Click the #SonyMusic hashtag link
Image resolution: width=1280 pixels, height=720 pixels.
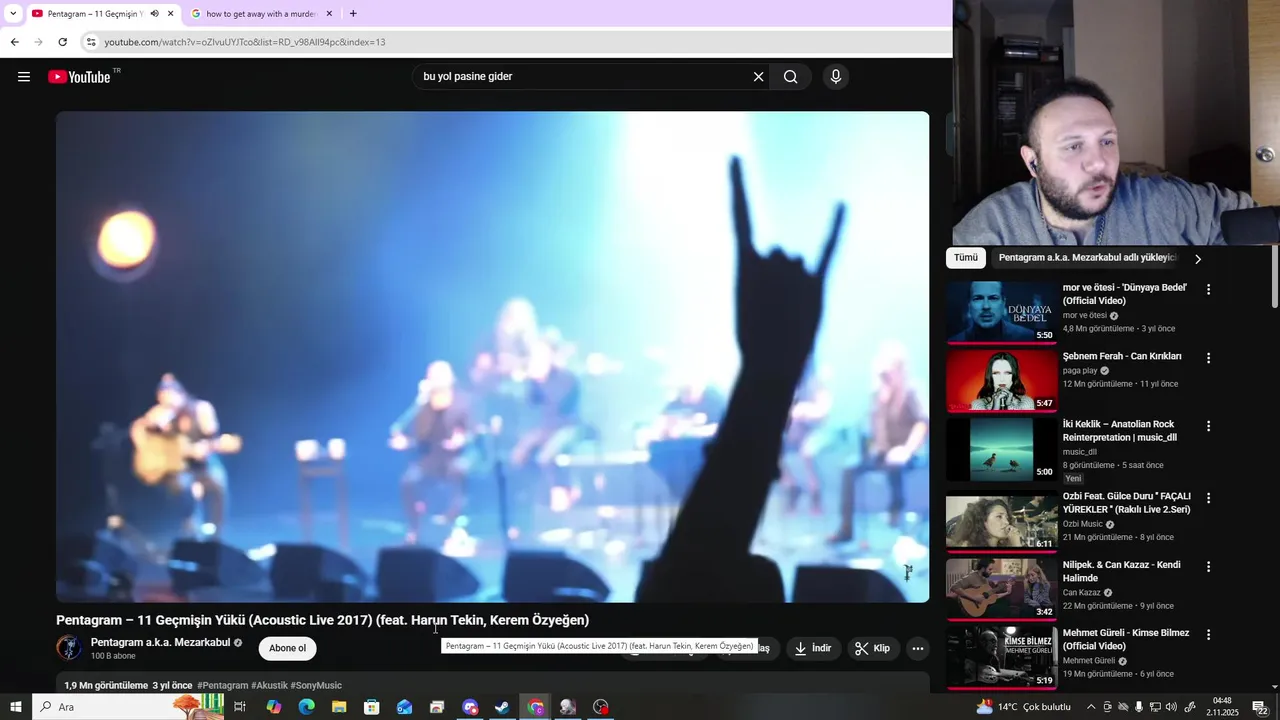pyautogui.click(x=316, y=686)
